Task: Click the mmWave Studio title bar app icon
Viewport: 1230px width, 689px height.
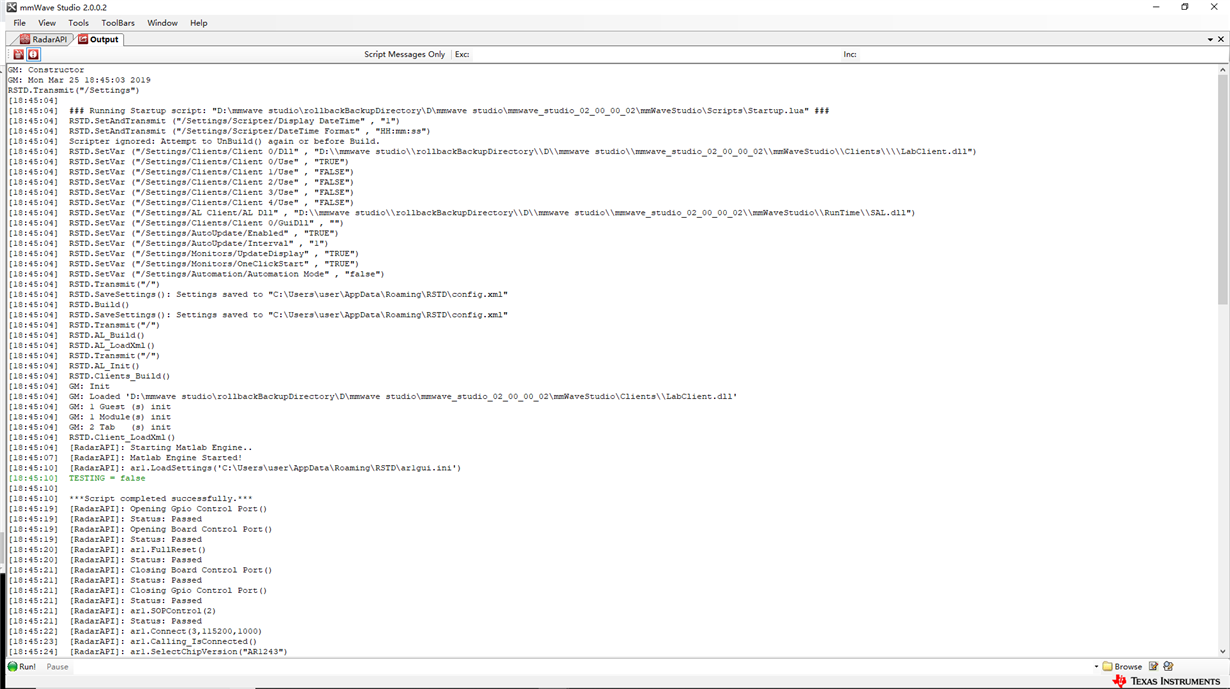Action: [10, 7]
